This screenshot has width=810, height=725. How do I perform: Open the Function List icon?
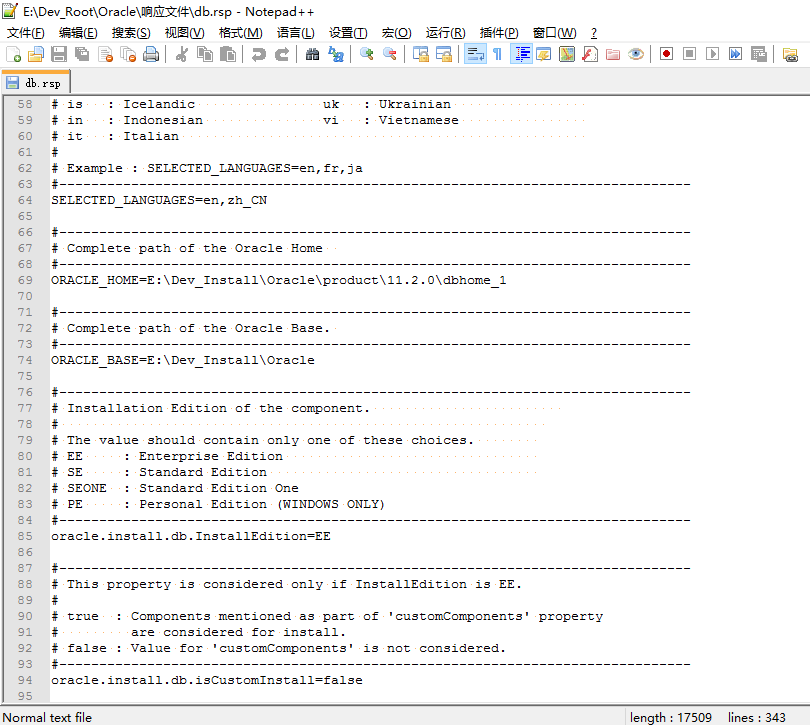coord(590,54)
